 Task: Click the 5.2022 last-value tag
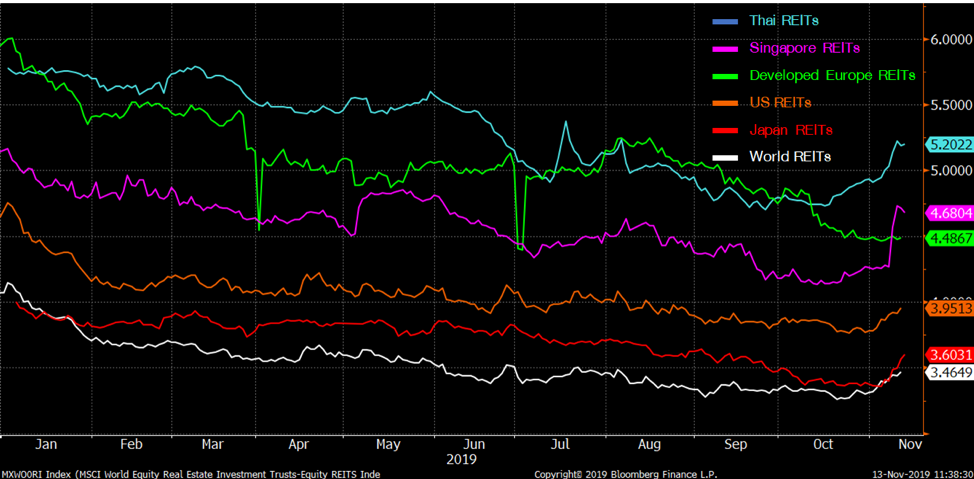[949, 144]
